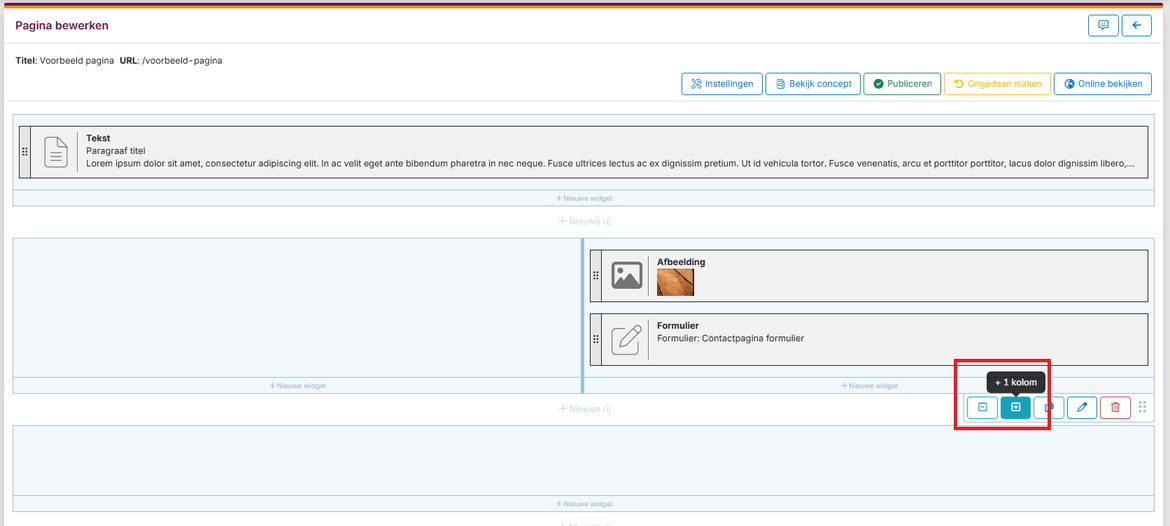Click the Tekst widget drag handle
The image size is (1170, 526).
point(25,152)
